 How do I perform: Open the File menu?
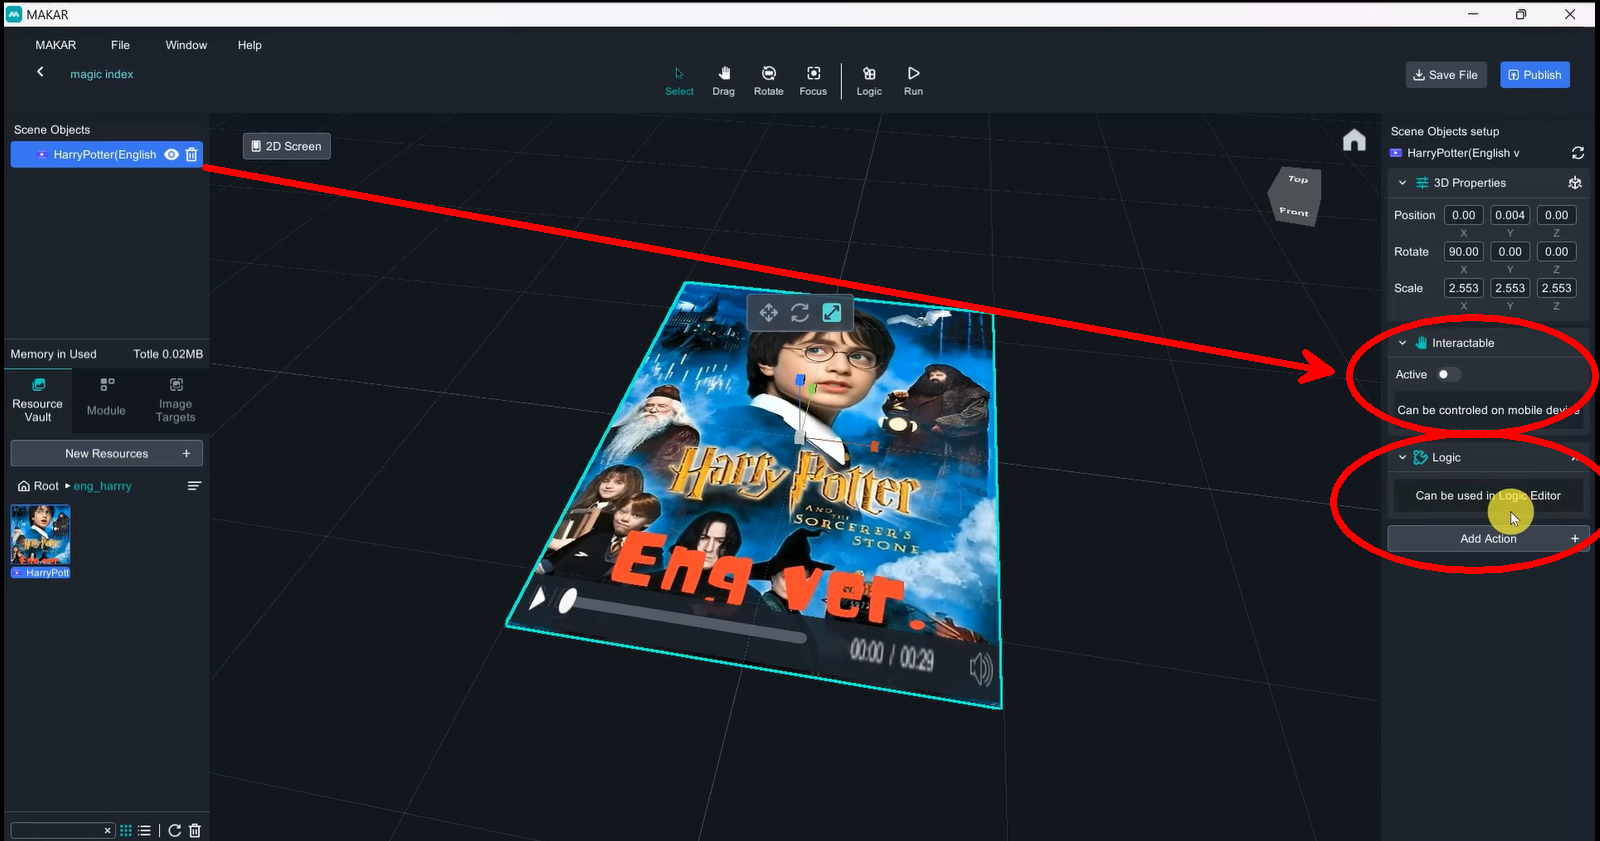(120, 45)
